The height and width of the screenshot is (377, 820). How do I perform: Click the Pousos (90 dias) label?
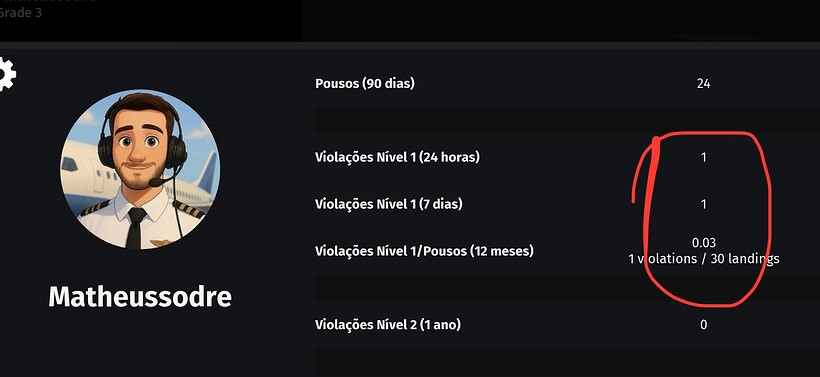point(365,84)
